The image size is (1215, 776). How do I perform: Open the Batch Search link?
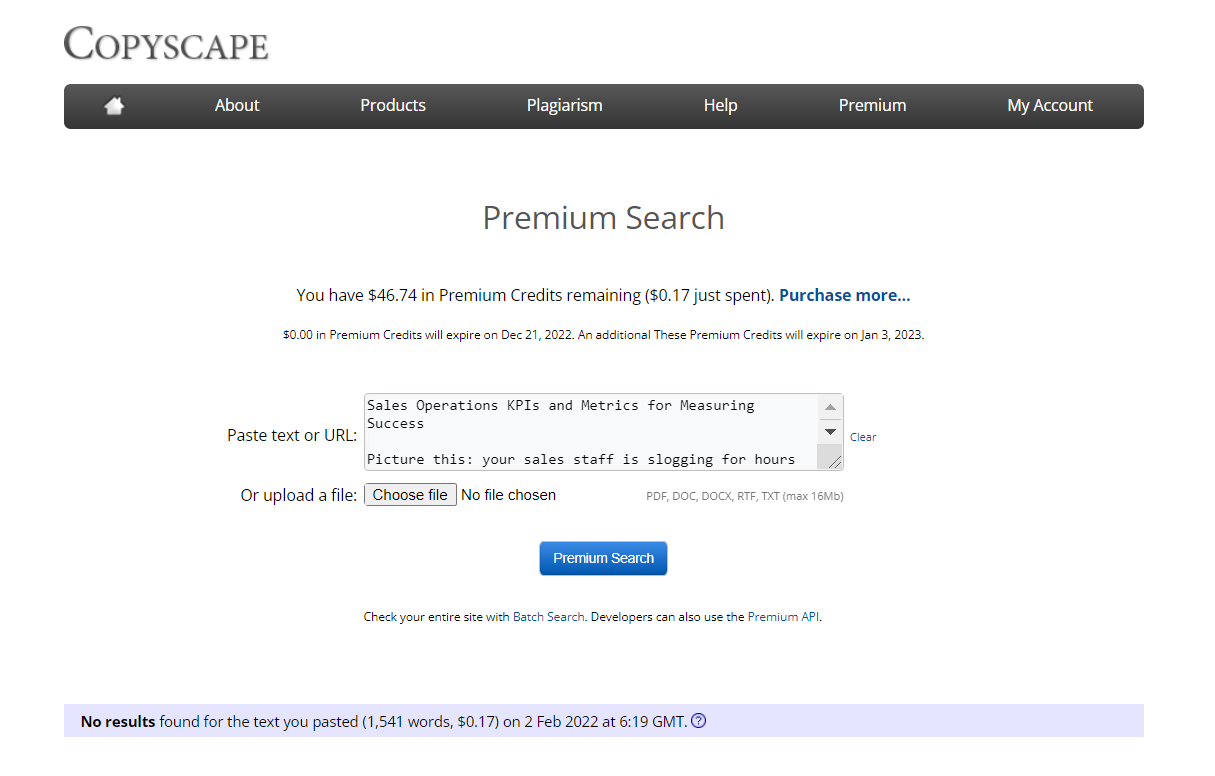coord(548,617)
